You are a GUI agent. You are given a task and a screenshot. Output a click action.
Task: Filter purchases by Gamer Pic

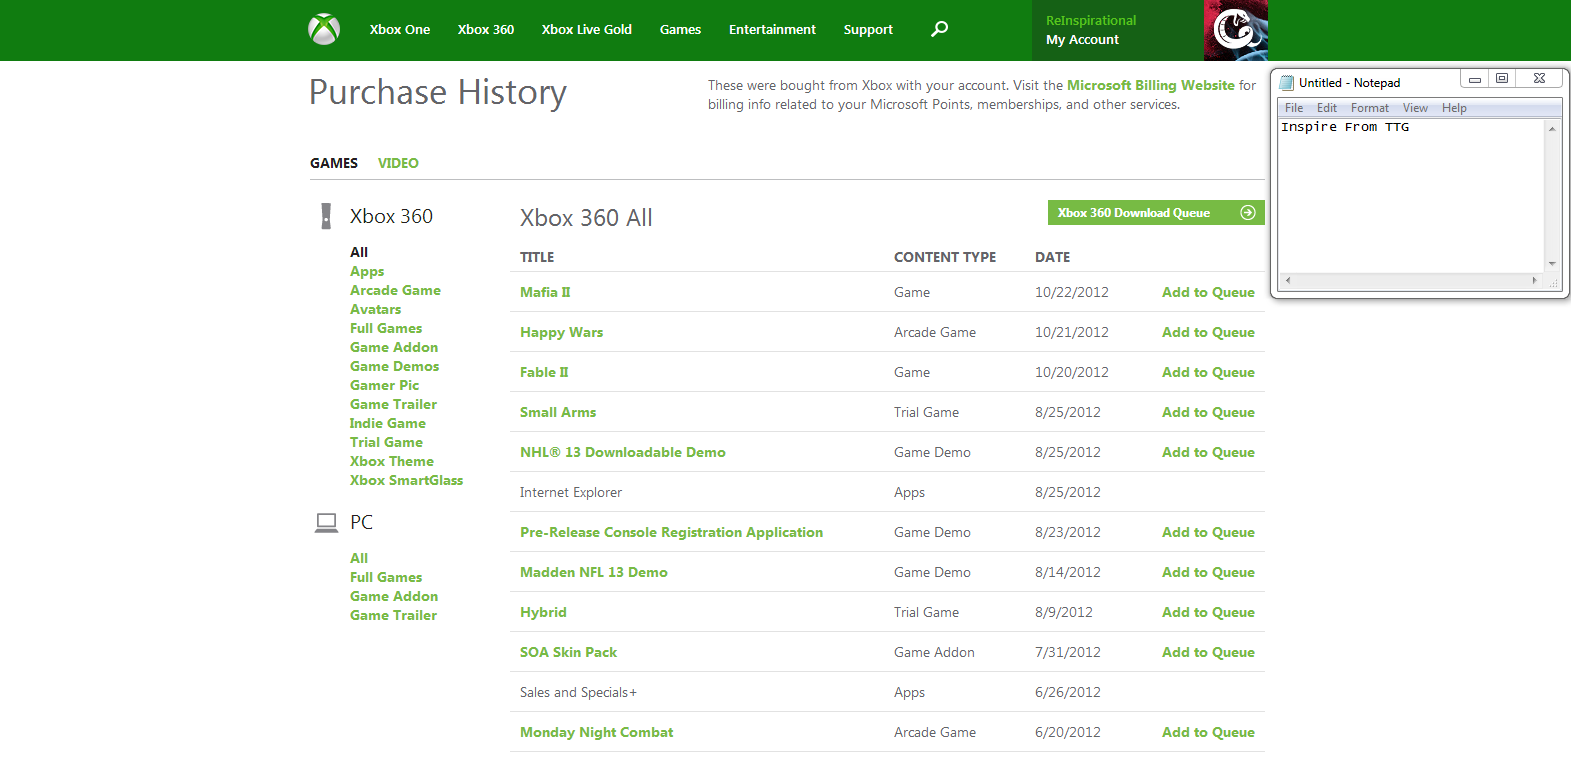(x=384, y=385)
